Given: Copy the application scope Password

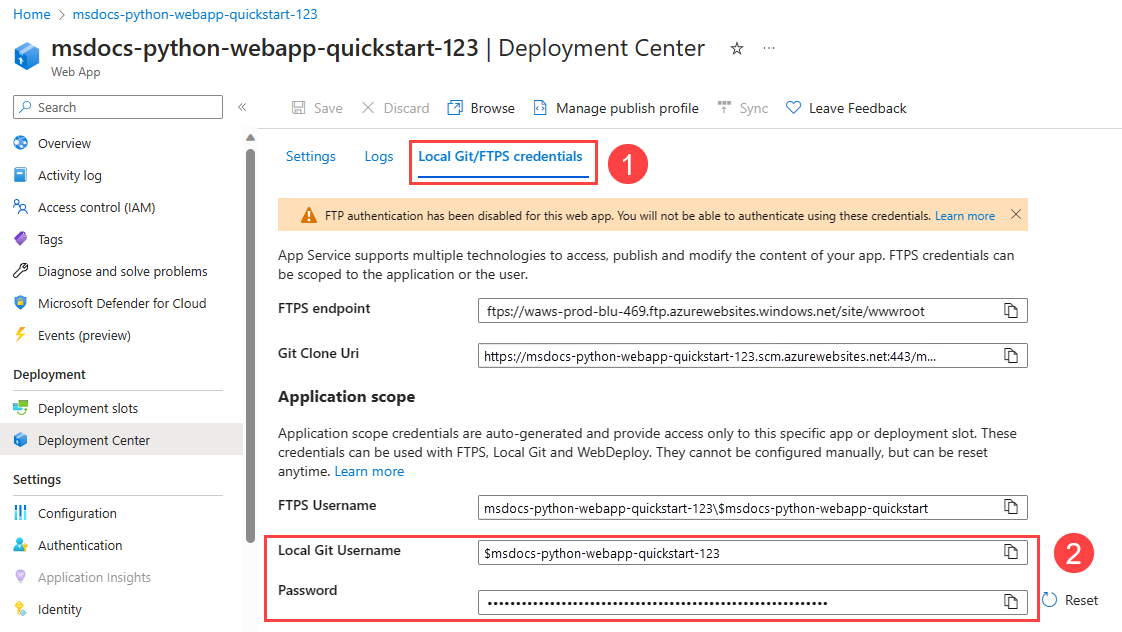Looking at the screenshot, I should (1011, 601).
